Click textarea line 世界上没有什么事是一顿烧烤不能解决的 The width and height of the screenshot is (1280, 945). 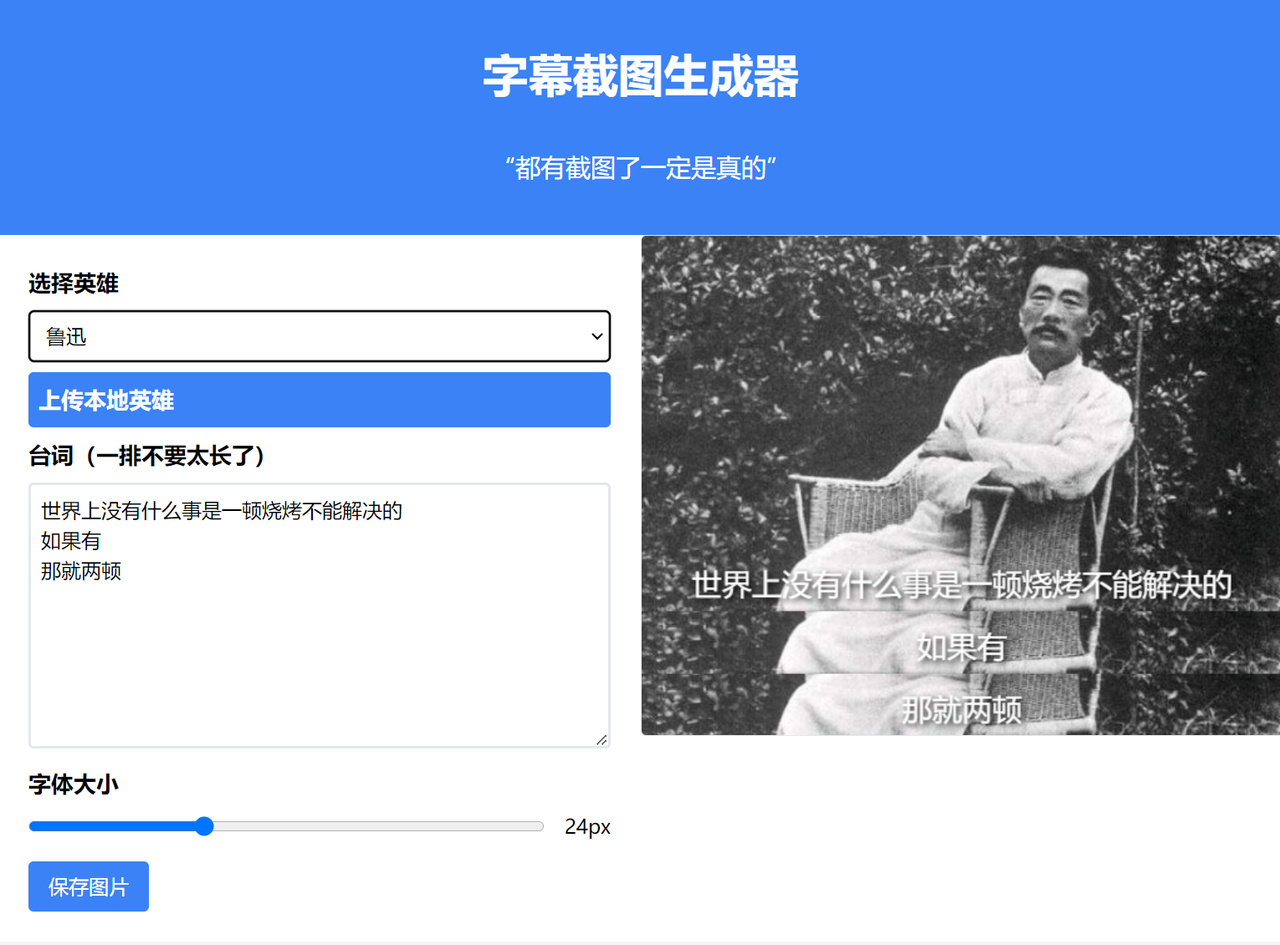tap(221, 511)
